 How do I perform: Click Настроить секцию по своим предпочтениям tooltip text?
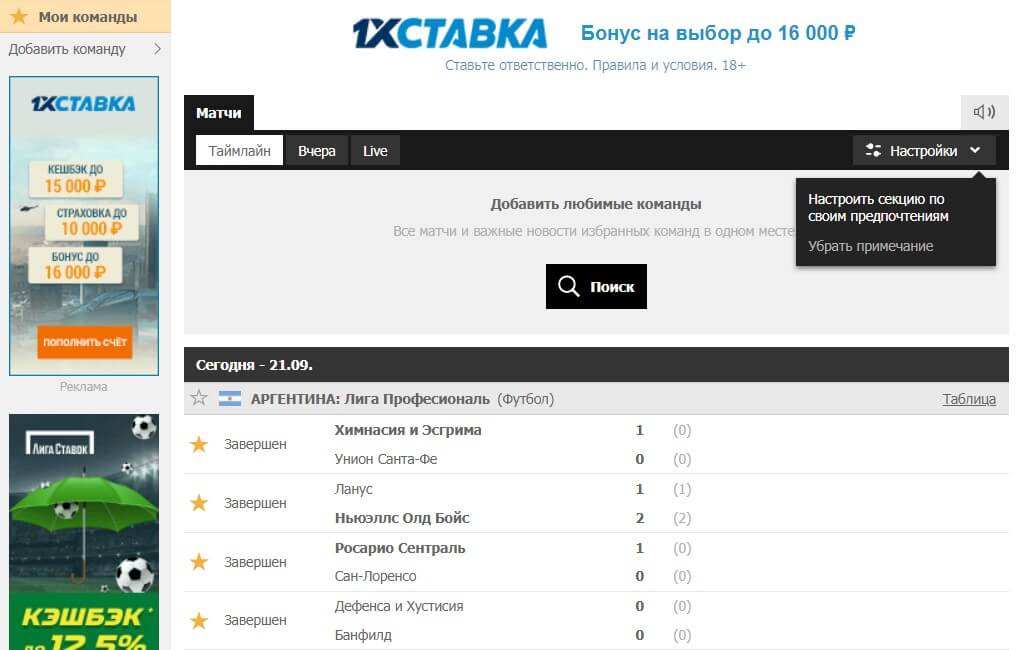[878, 208]
